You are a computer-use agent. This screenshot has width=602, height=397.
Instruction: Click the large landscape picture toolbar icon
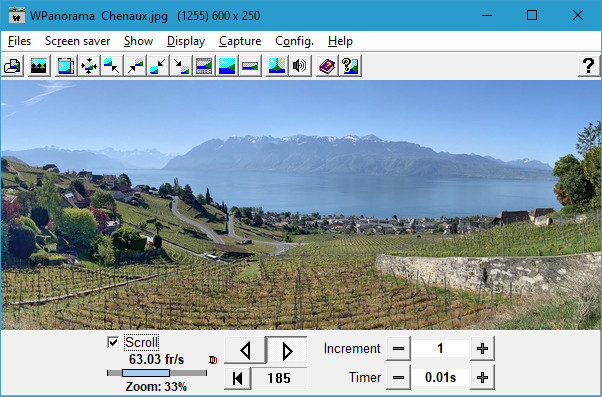point(227,66)
